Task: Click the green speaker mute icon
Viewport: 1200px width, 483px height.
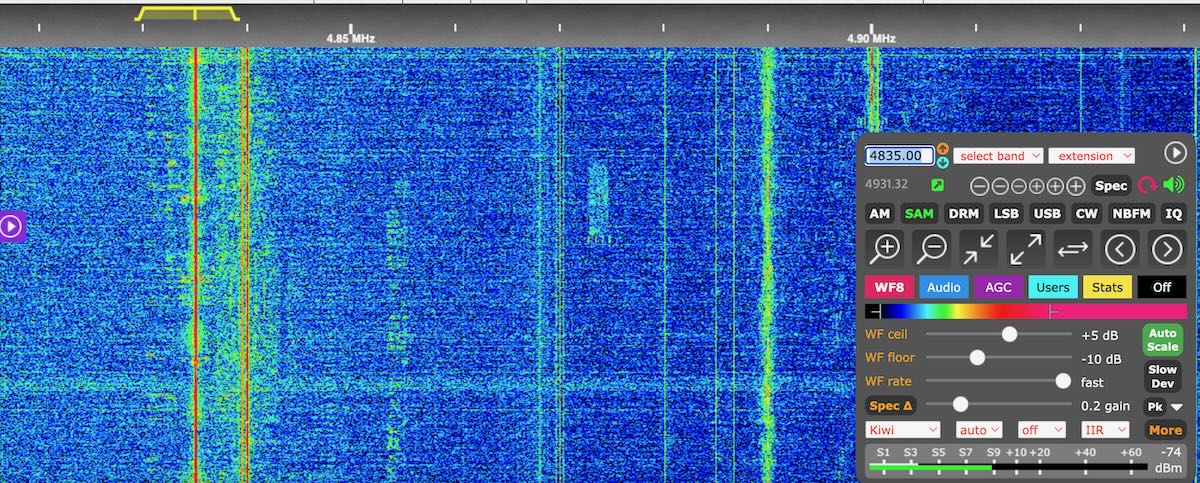Action: pyautogui.click(x=1173, y=185)
